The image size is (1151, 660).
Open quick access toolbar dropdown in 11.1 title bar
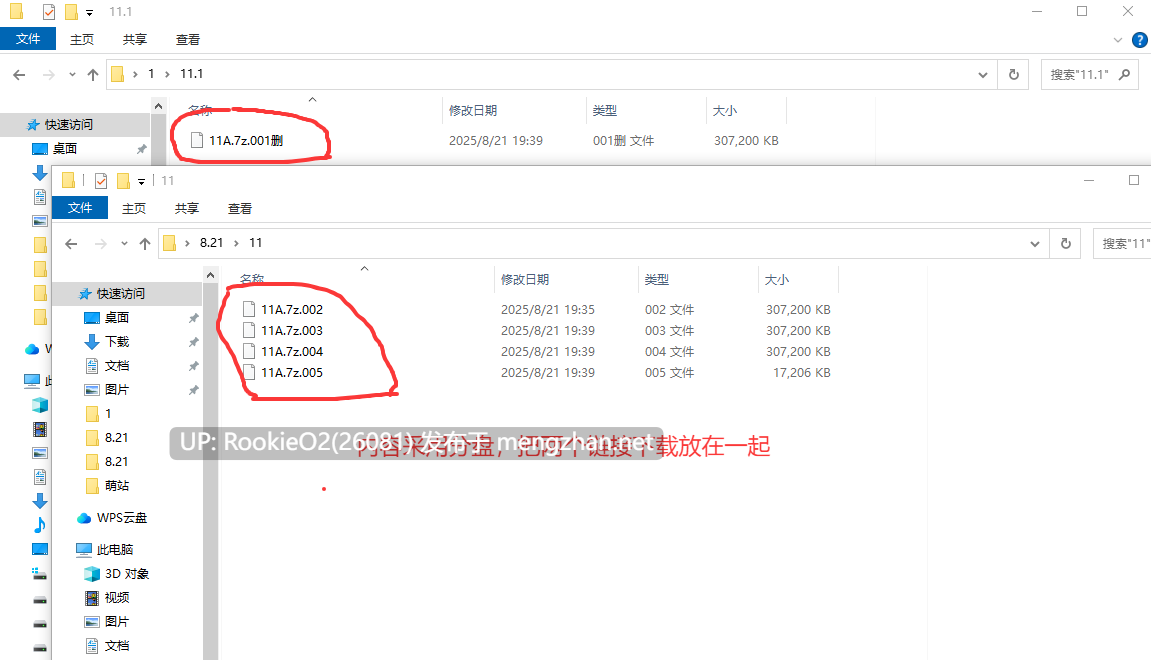coord(90,12)
